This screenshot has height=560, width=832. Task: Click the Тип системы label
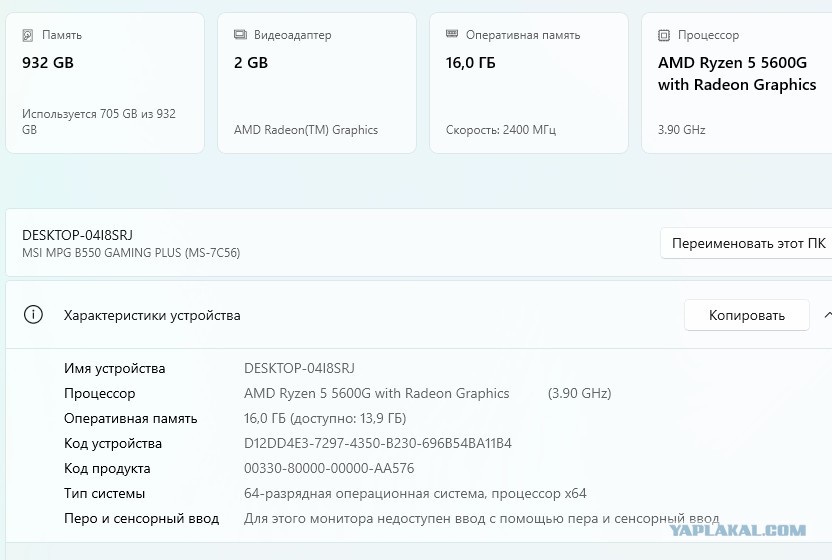pos(105,493)
